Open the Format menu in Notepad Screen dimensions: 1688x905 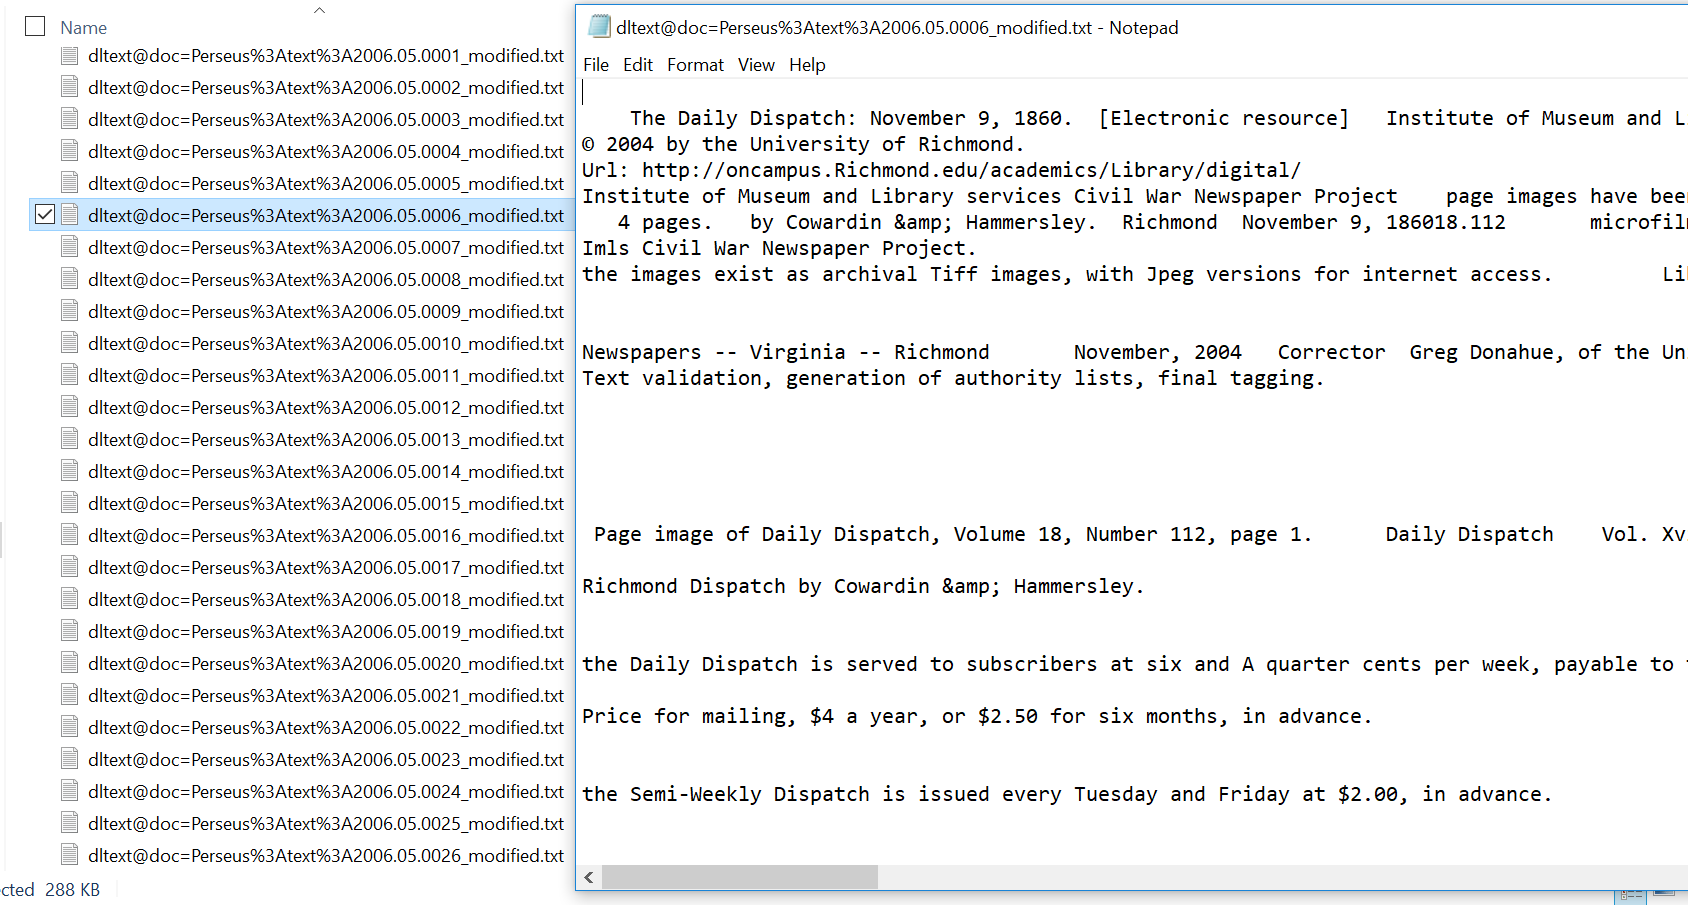pos(695,65)
